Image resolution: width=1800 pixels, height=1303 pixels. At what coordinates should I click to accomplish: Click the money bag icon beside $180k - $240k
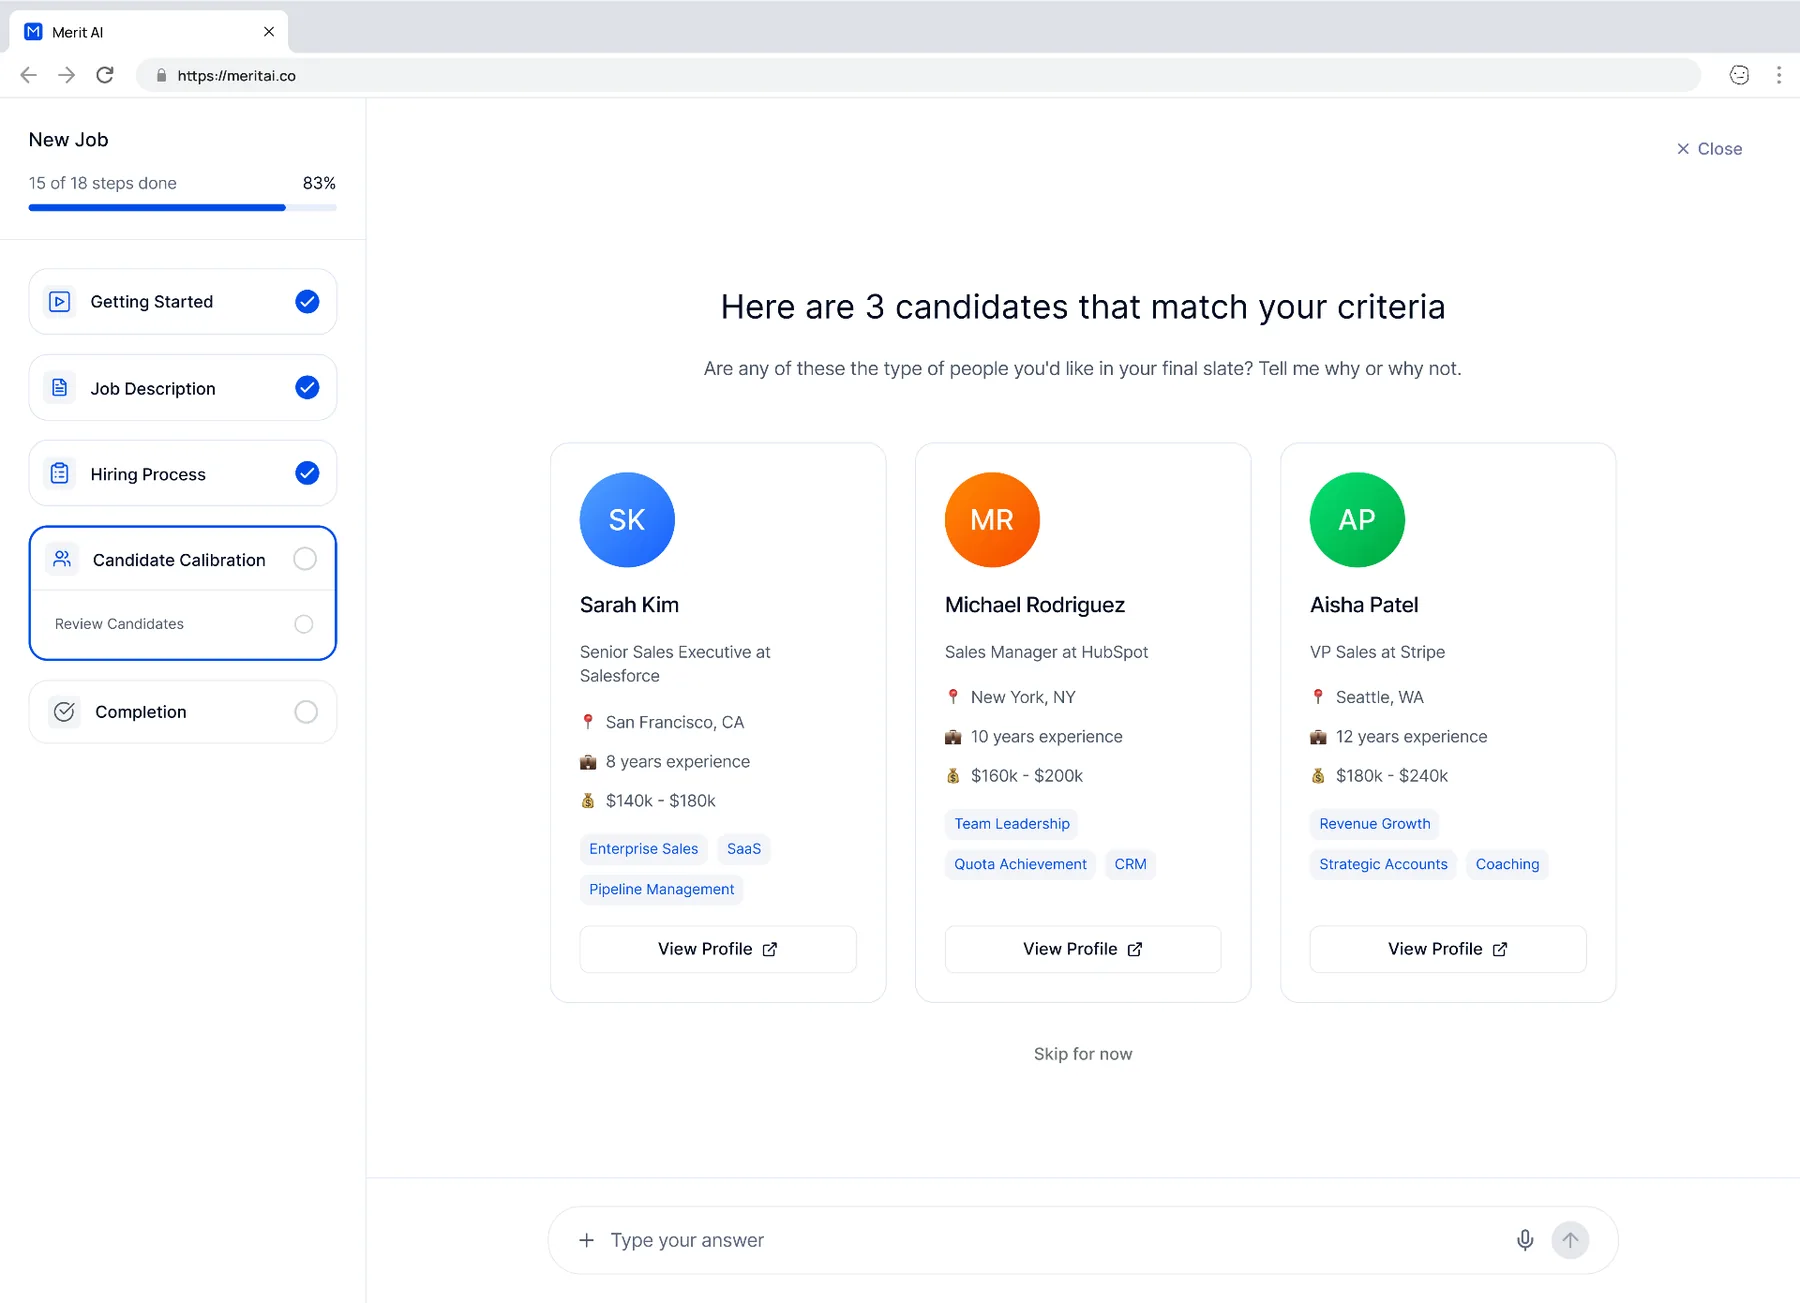click(x=1318, y=776)
